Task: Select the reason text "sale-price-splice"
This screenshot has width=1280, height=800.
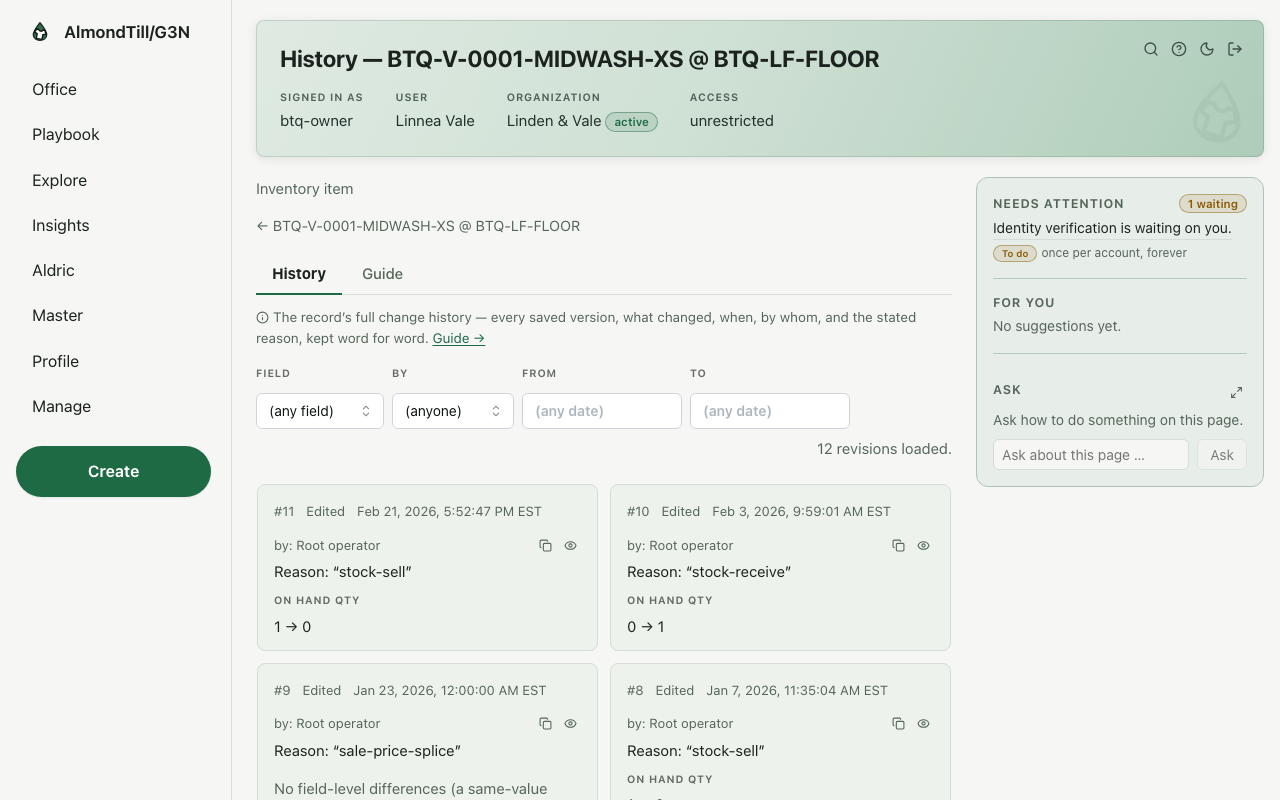Action: coord(397,751)
